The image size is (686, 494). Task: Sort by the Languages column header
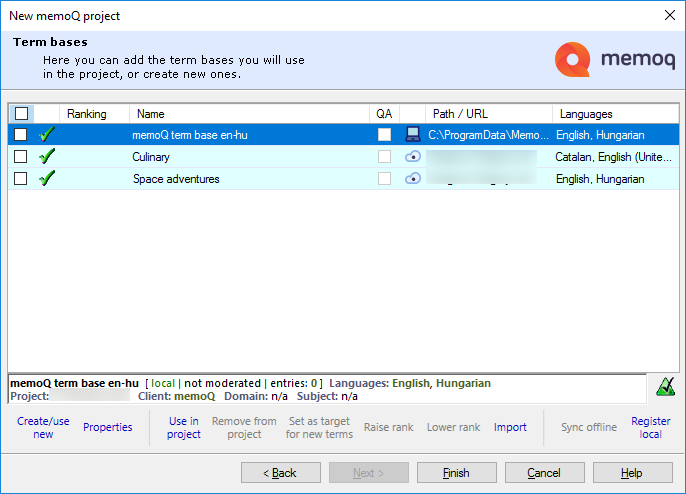tap(586, 114)
